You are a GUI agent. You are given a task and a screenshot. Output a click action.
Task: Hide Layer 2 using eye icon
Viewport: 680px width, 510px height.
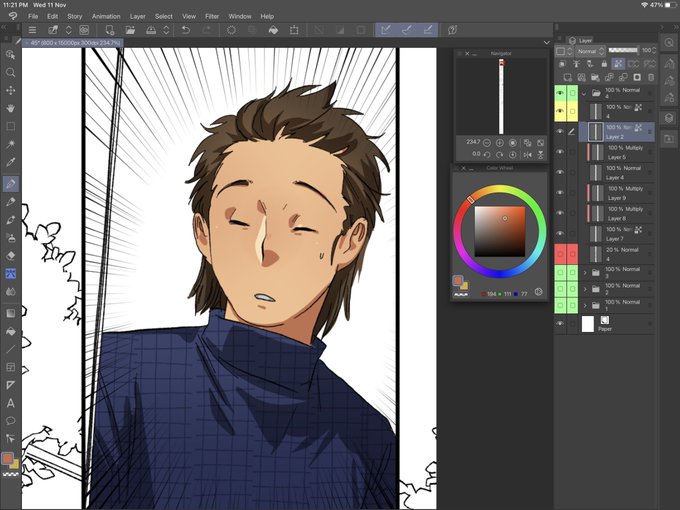click(x=560, y=131)
